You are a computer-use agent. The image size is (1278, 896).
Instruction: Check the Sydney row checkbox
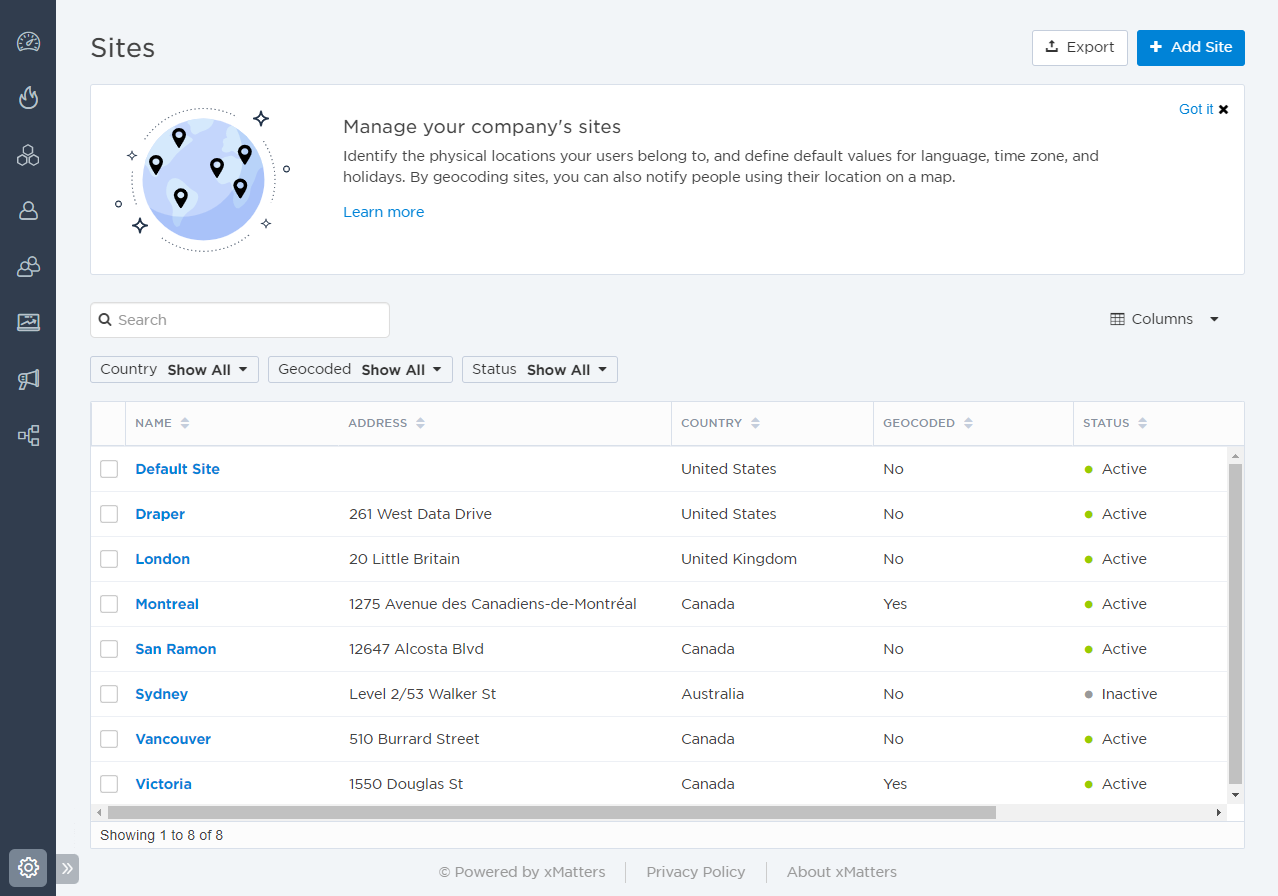pyautogui.click(x=109, y=694)
